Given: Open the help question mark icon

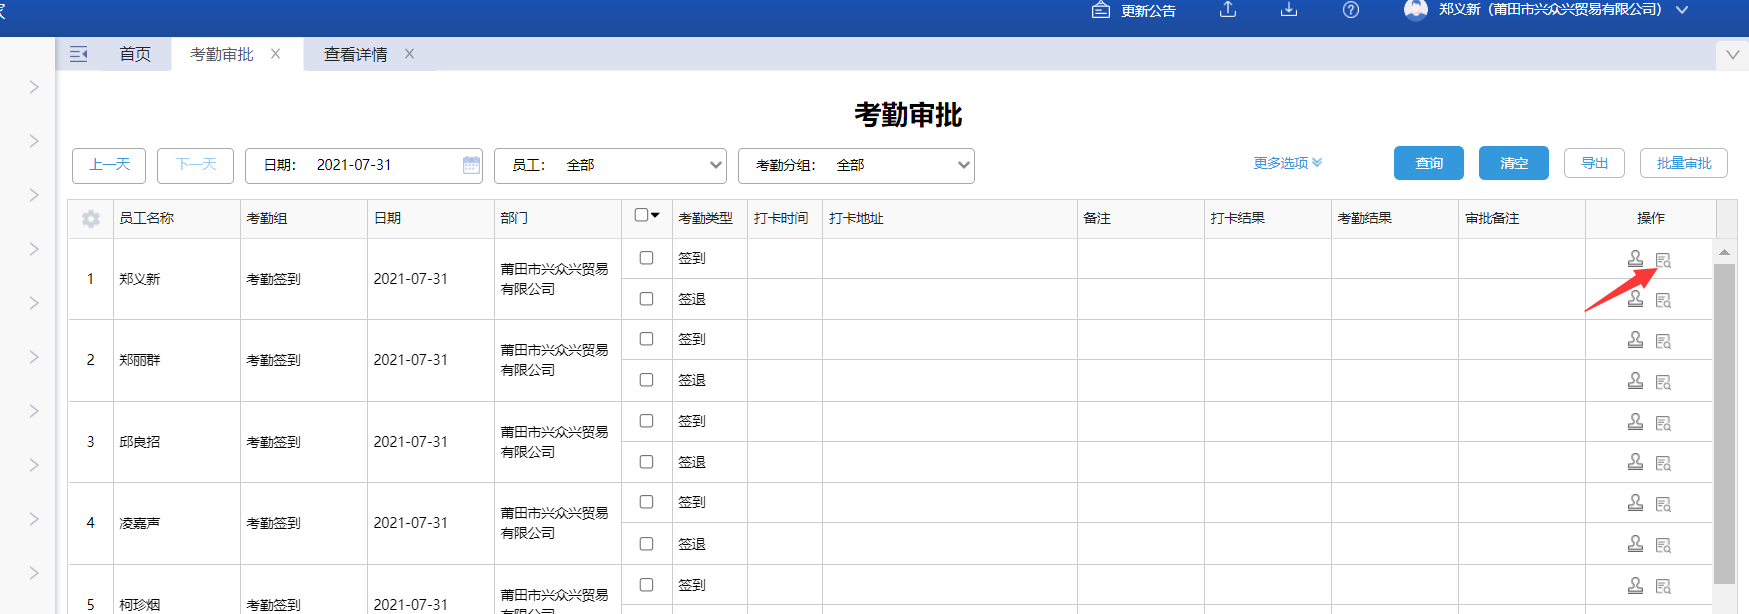Looking at the screenshot, I should (1351, 10).
